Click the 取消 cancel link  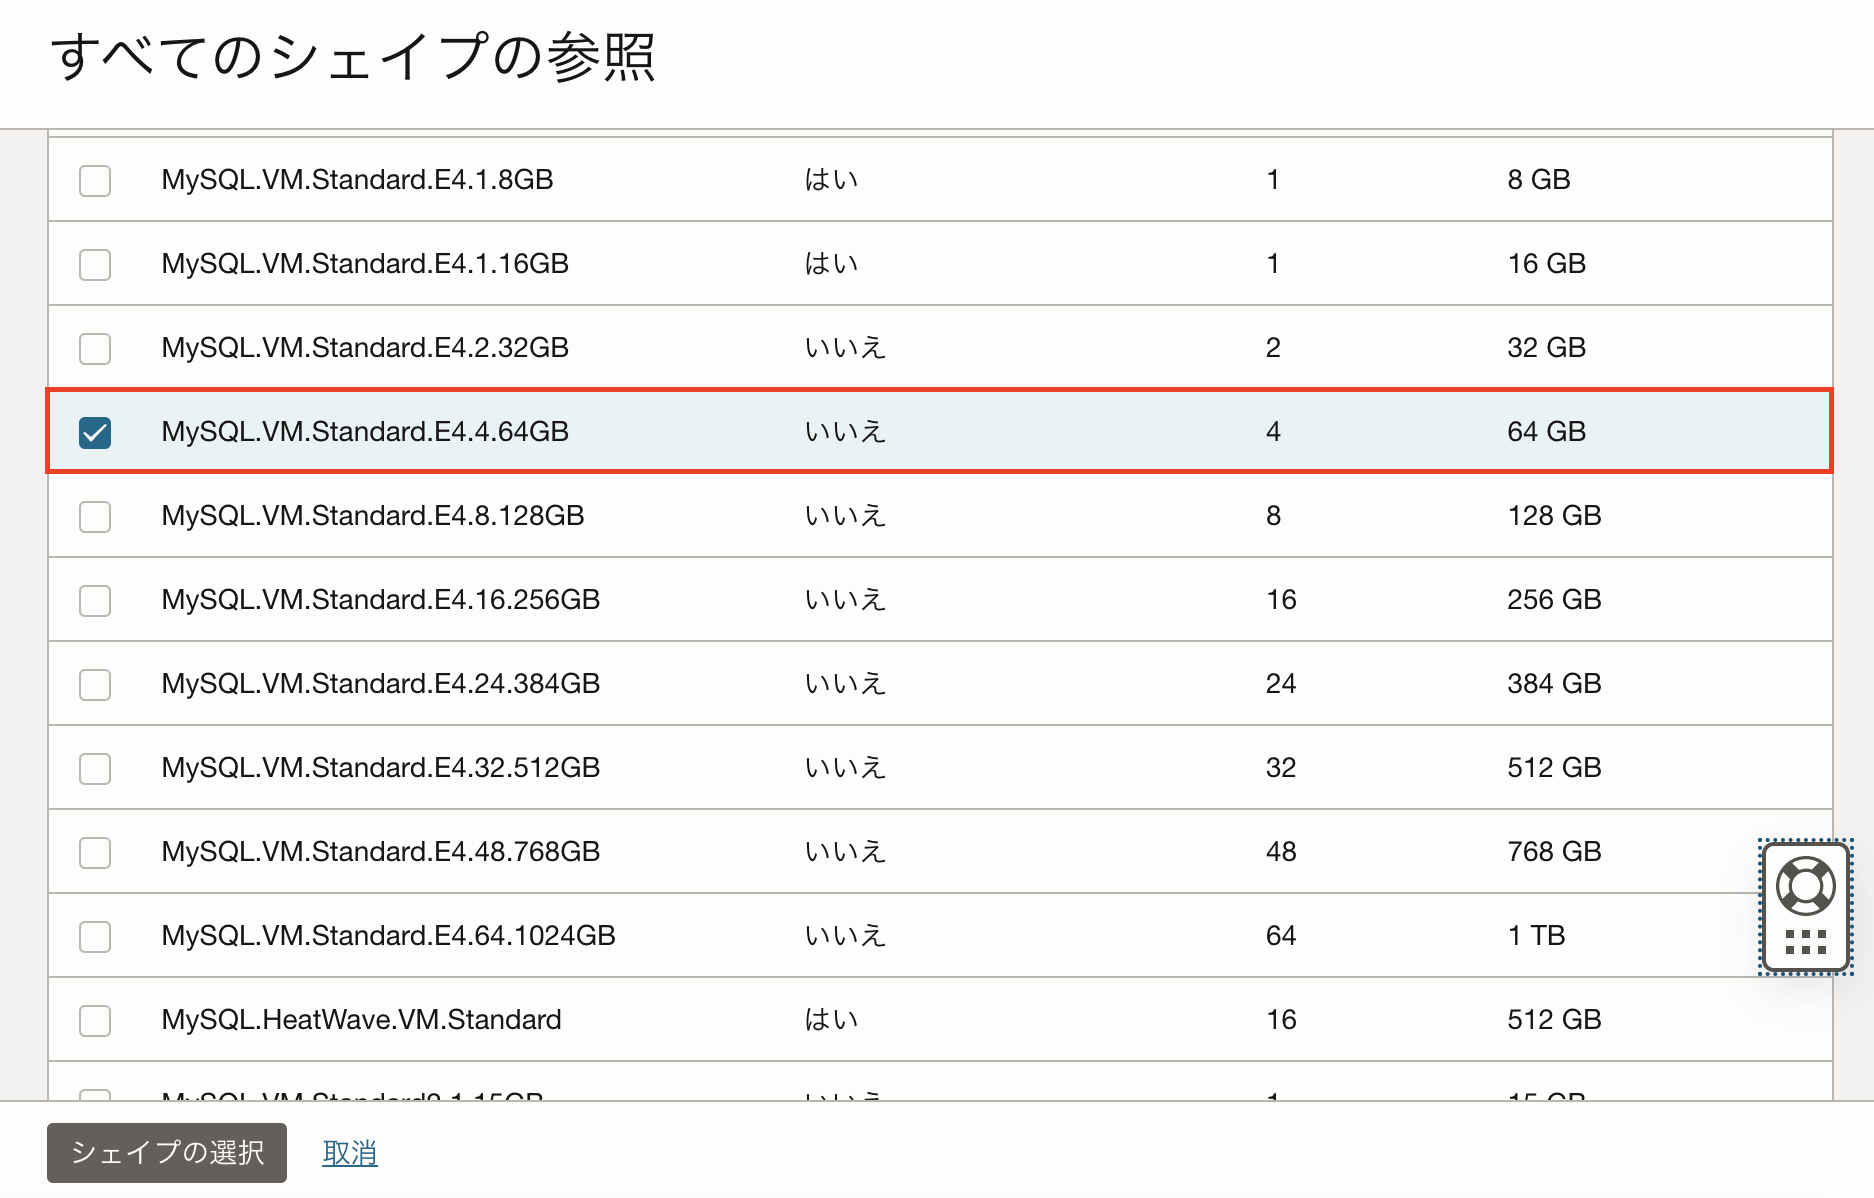[x=350, y=1153]
